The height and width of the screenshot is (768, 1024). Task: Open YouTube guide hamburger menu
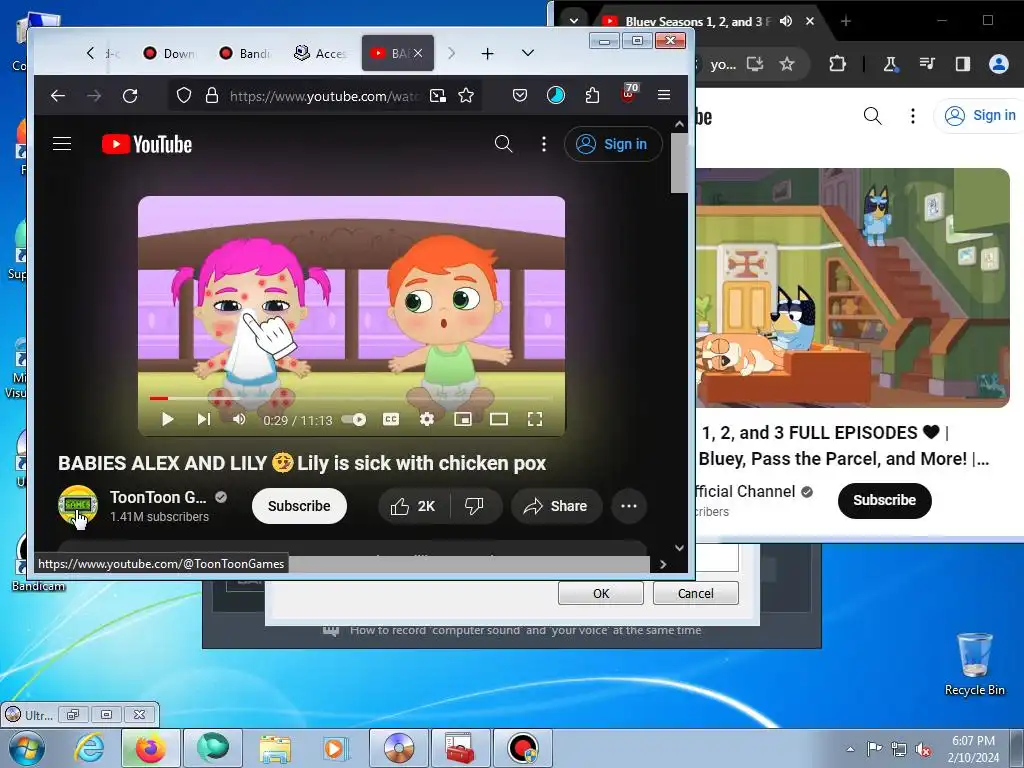pyautogui.click(x=62, y=144)
